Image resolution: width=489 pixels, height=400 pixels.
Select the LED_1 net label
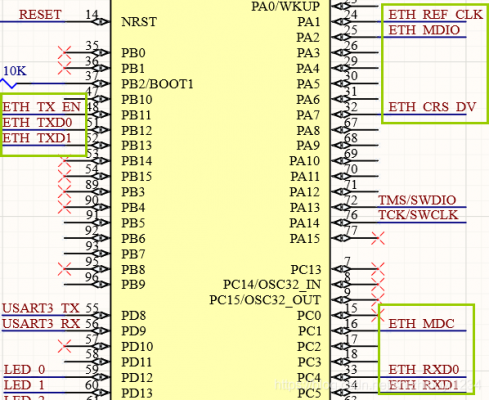[x=24, y=385]
